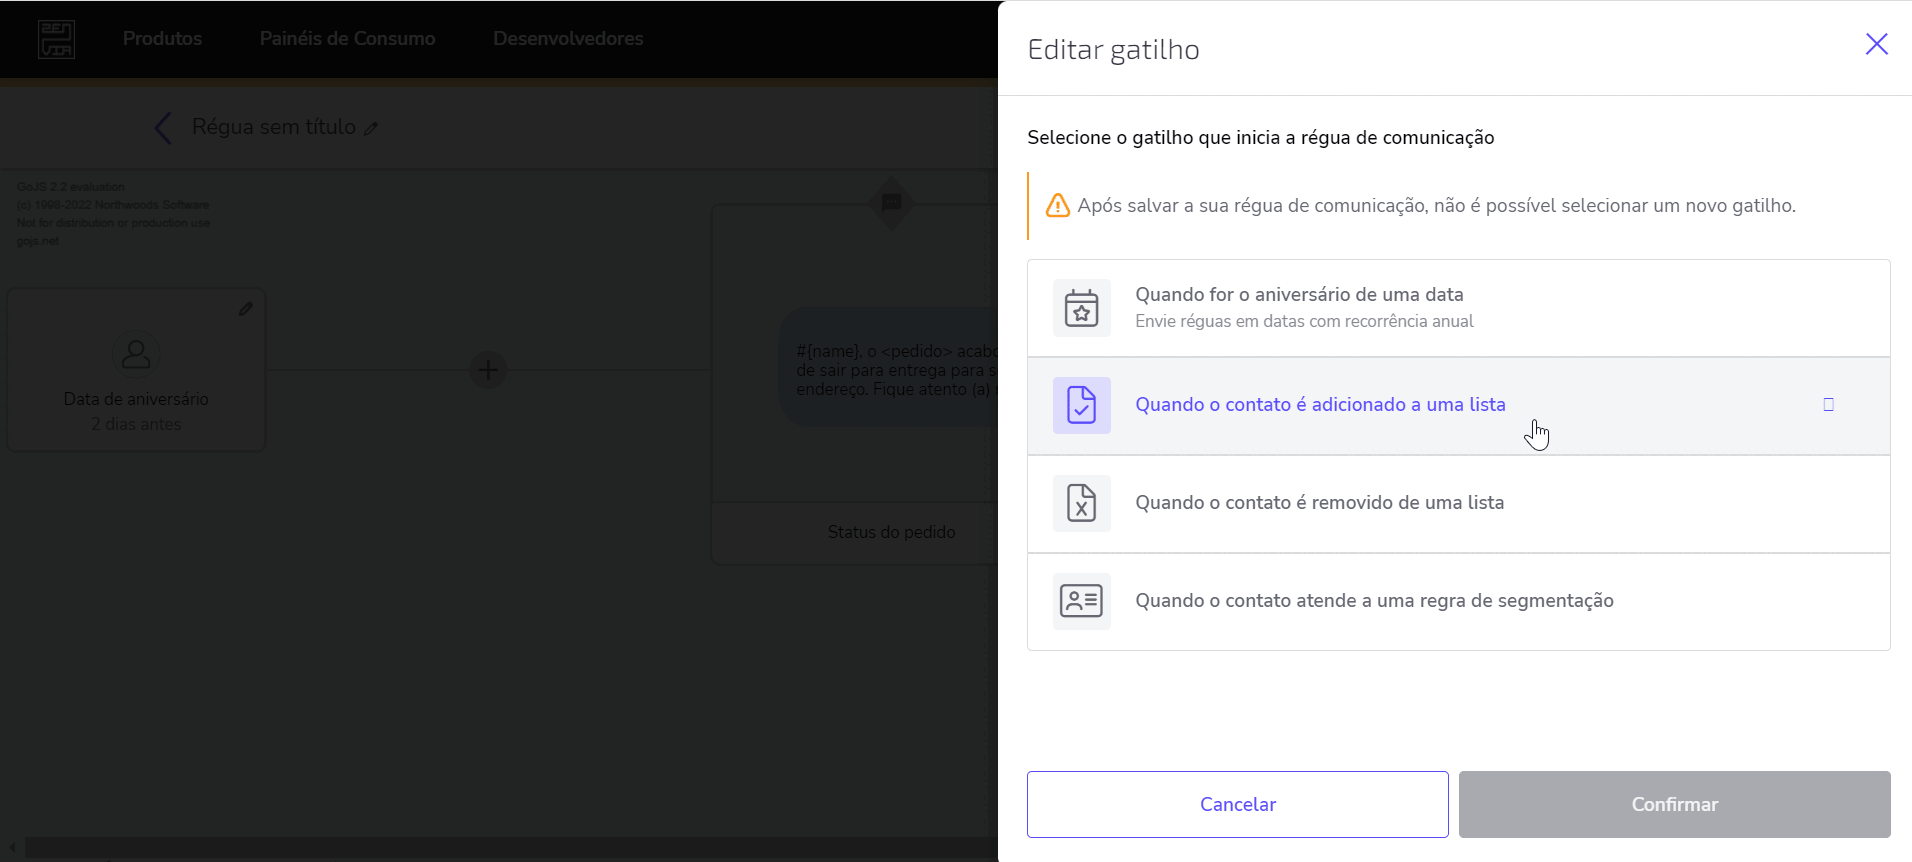The width and height of the screenshot is (1912, 862).
Task: Click the horizontal scrollbar left arrow
Action: pyautogui.click(x=12, y=848)
